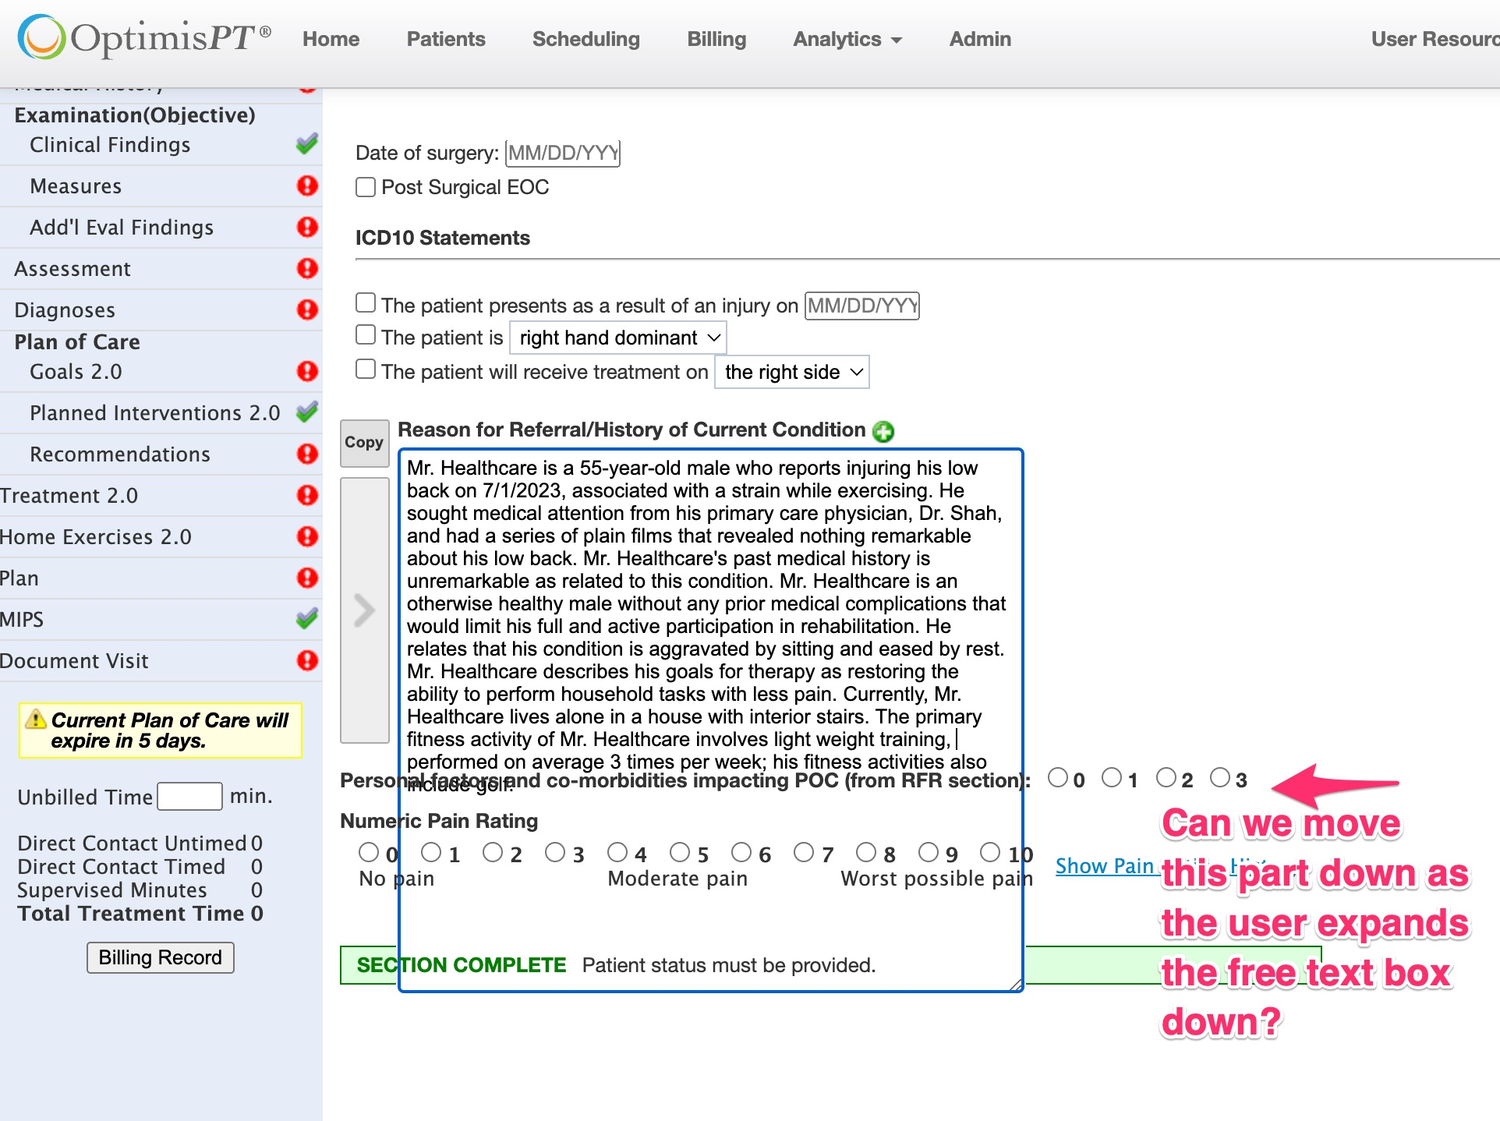This screenshot has height=1121, width=1500.
Task: Open the Billing menu item
Action: [x=716, y=39]
